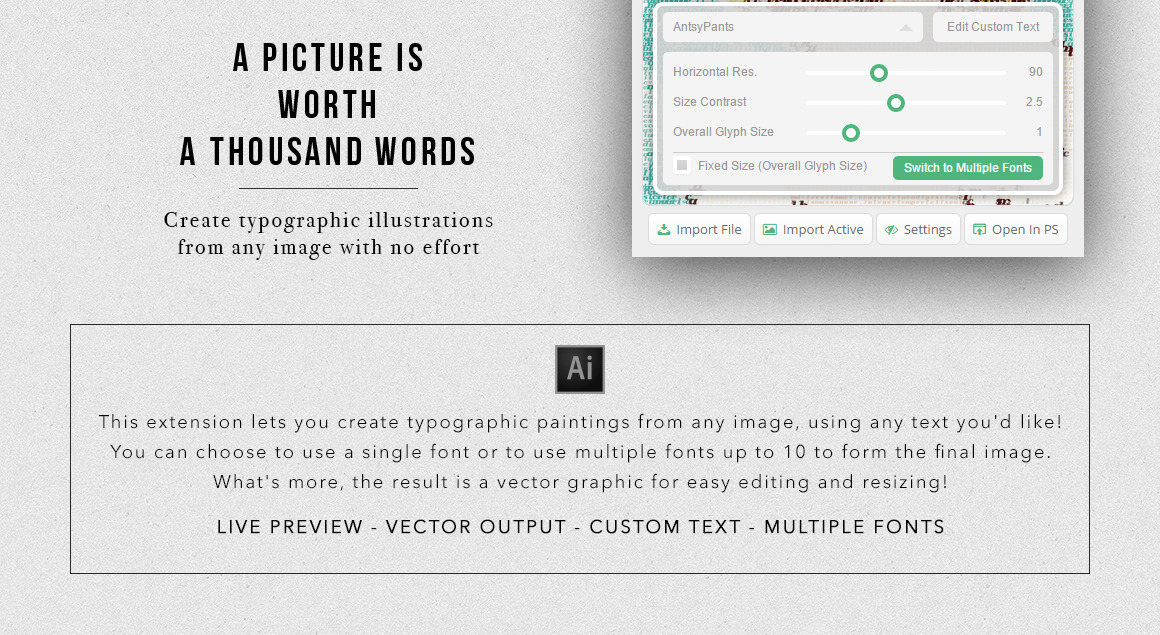Click the Import Active picture icon
The image size is (1160, 635).
point(769,230)
